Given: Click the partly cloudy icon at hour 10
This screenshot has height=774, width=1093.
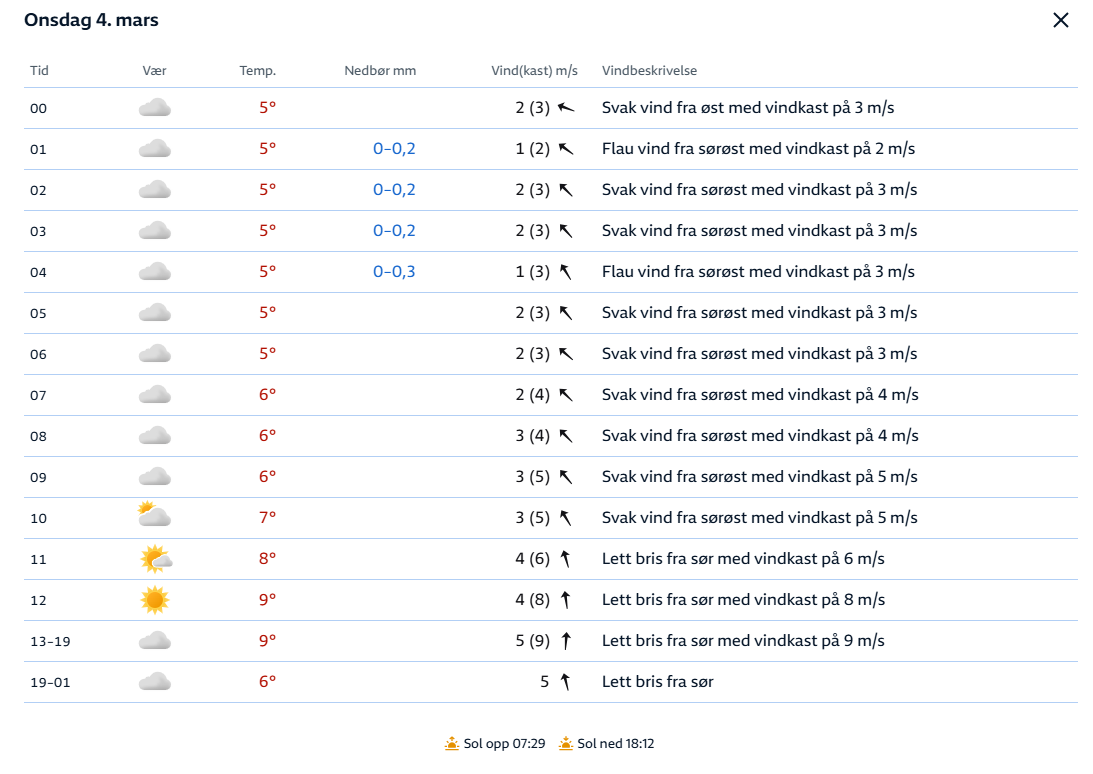Looking at the screenshot, I should pos(154,516).
